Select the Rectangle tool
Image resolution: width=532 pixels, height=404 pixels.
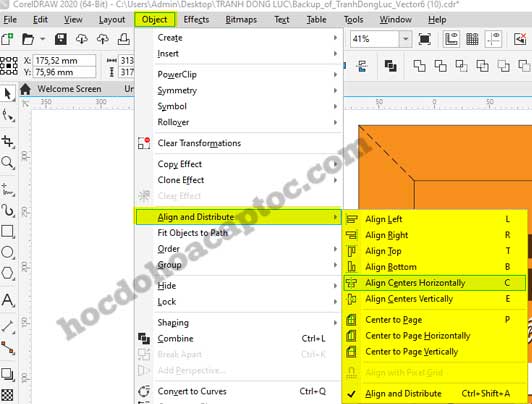7,231
